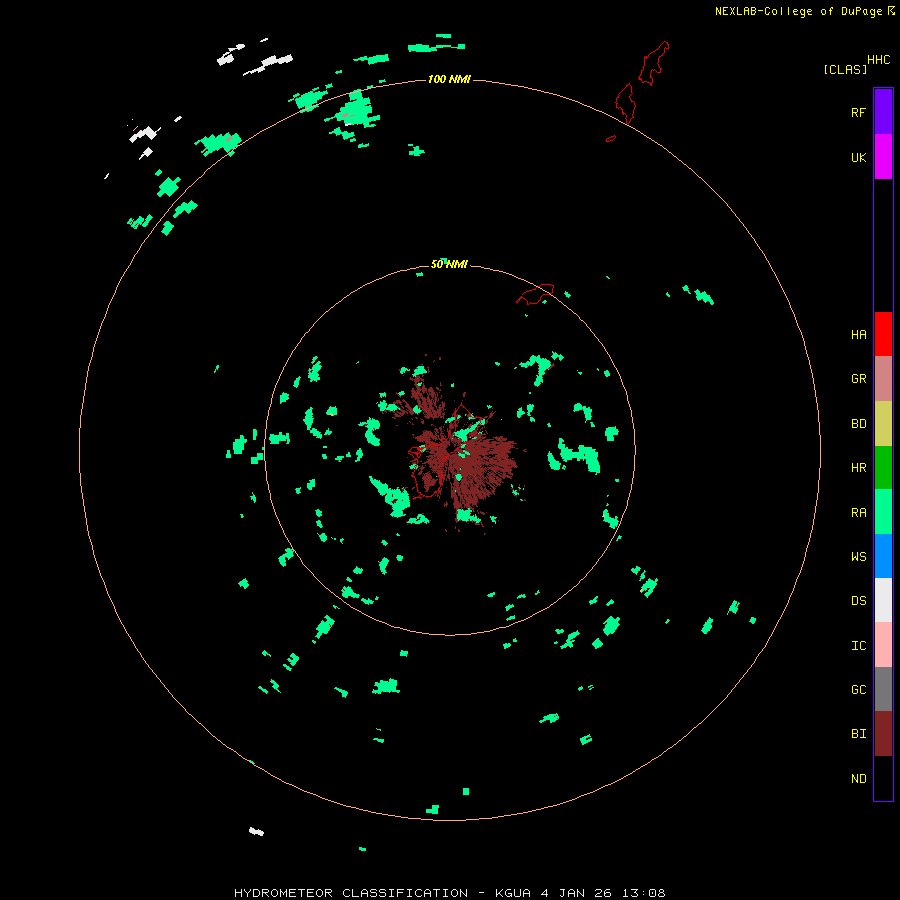The width and height of the screenshot is (900, 900).
Task: Click the GC legend label
Action: [858, 690]
